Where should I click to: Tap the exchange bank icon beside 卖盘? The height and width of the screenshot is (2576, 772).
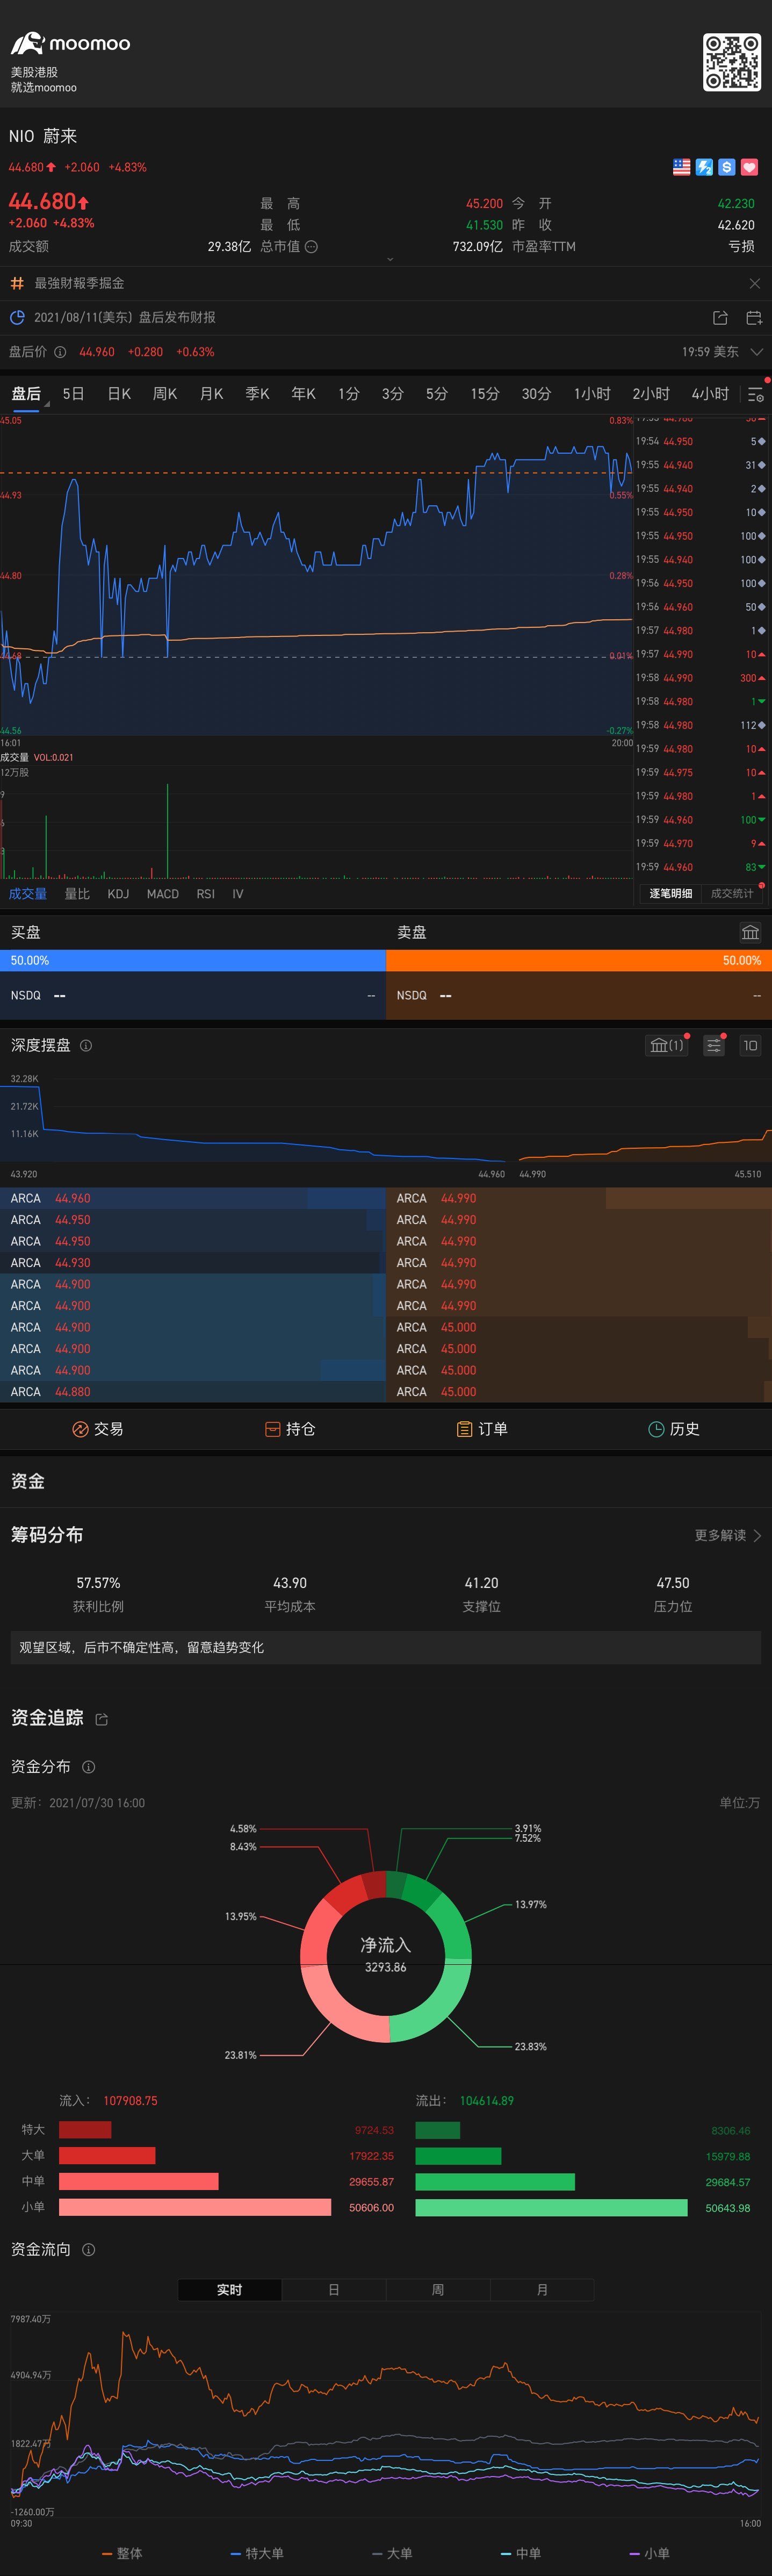[x=750, y=932]
